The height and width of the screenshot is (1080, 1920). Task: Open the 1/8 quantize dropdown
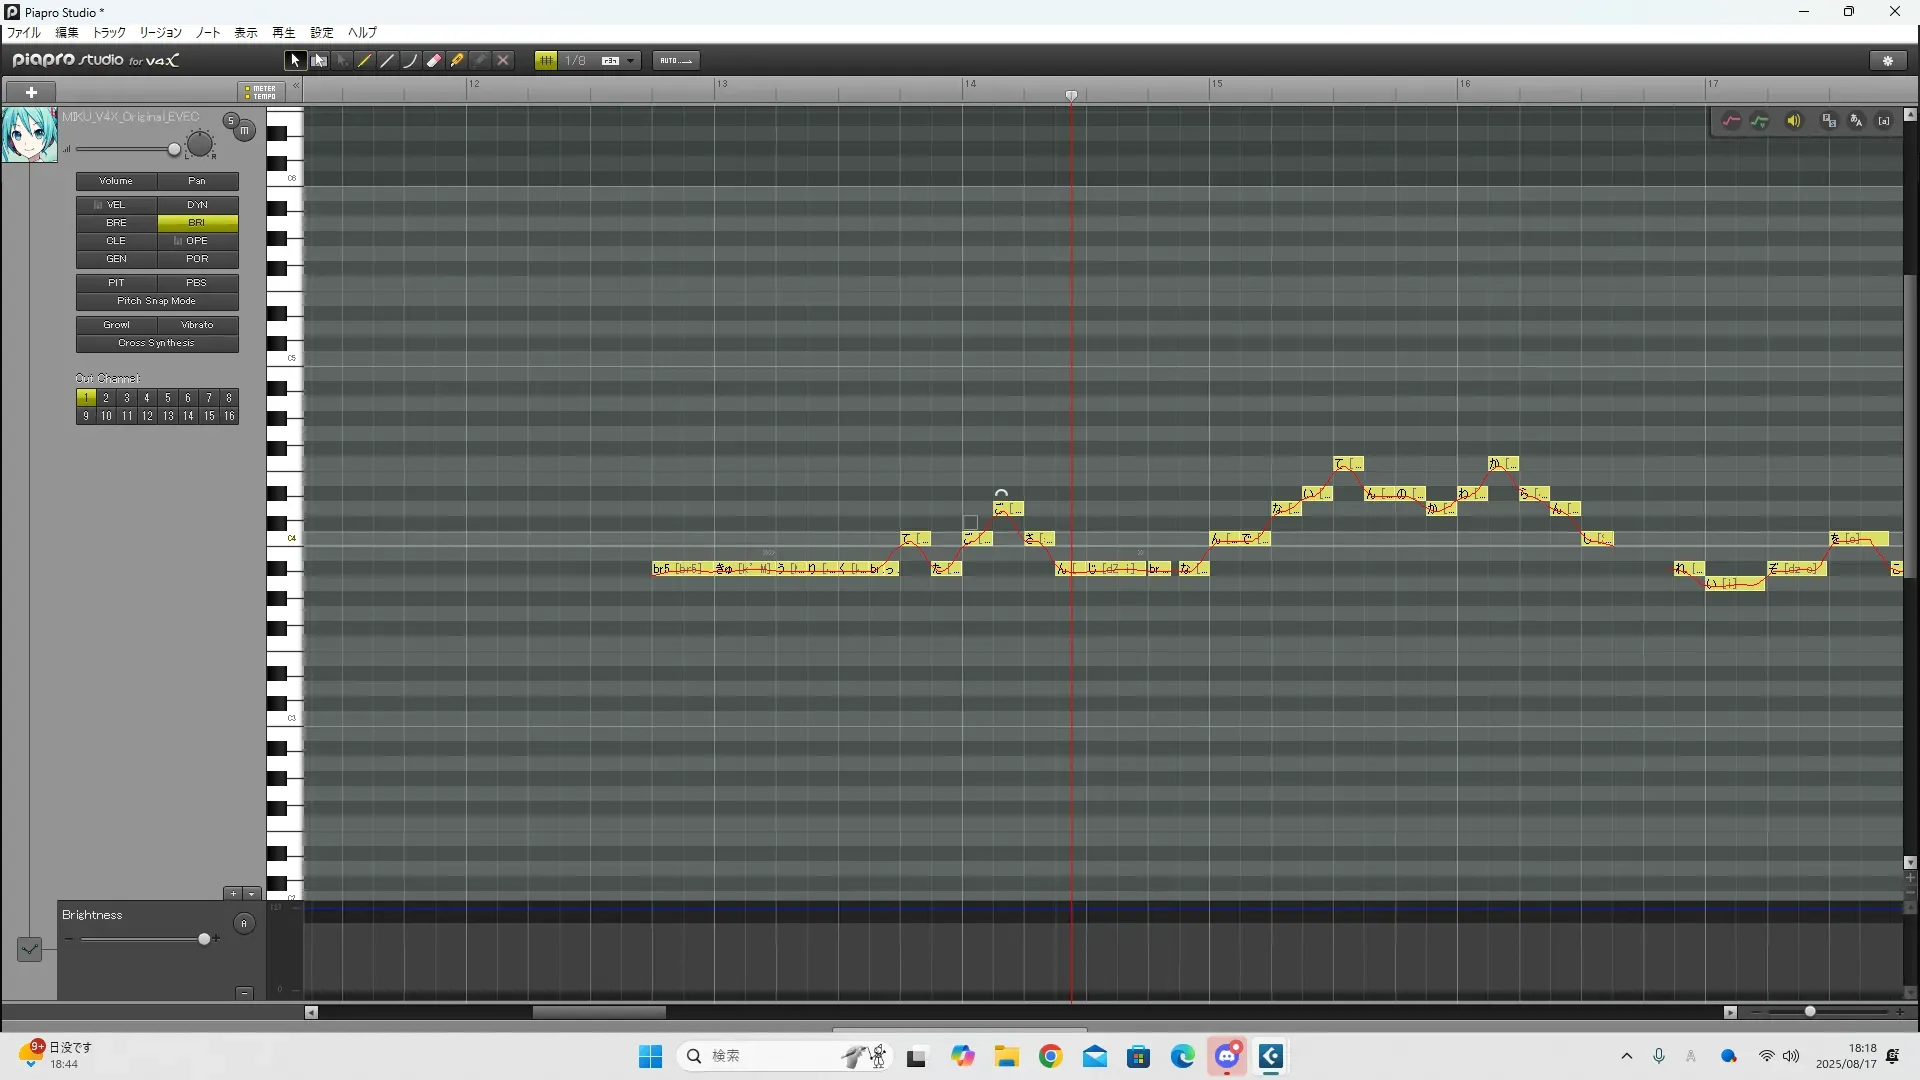click(x=630, y=61)
